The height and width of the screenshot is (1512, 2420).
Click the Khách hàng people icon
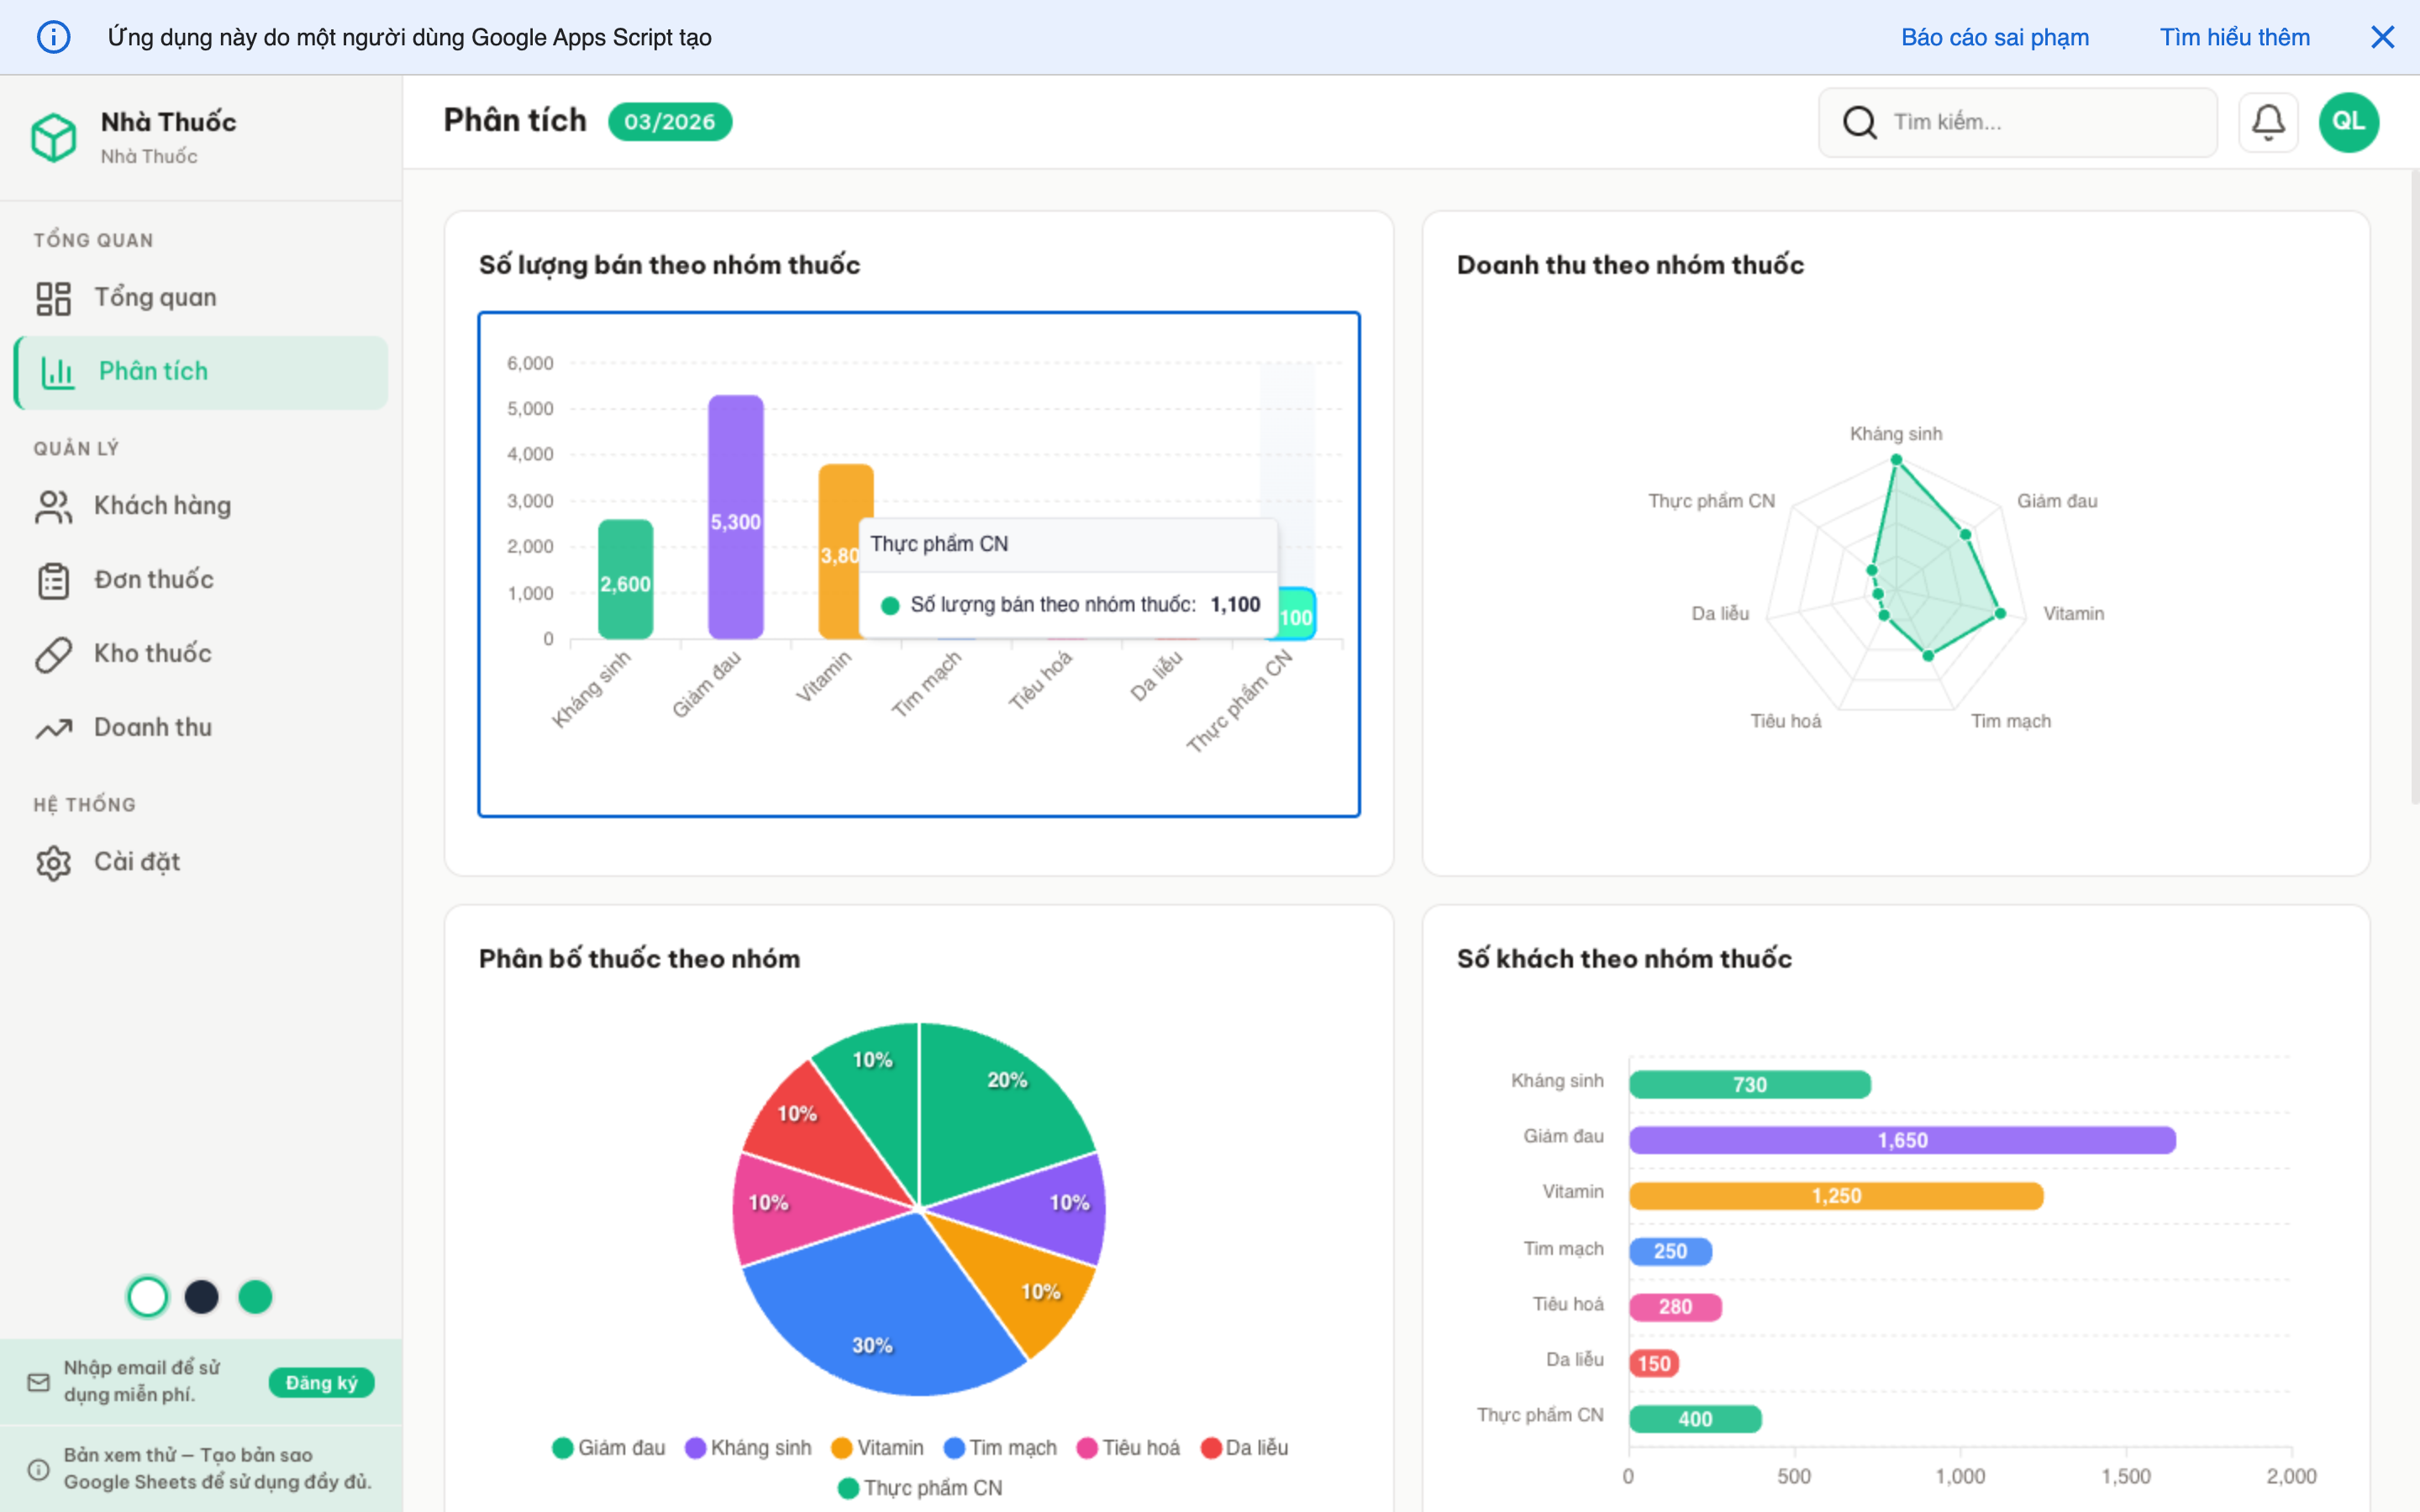(x=54, y=506)
